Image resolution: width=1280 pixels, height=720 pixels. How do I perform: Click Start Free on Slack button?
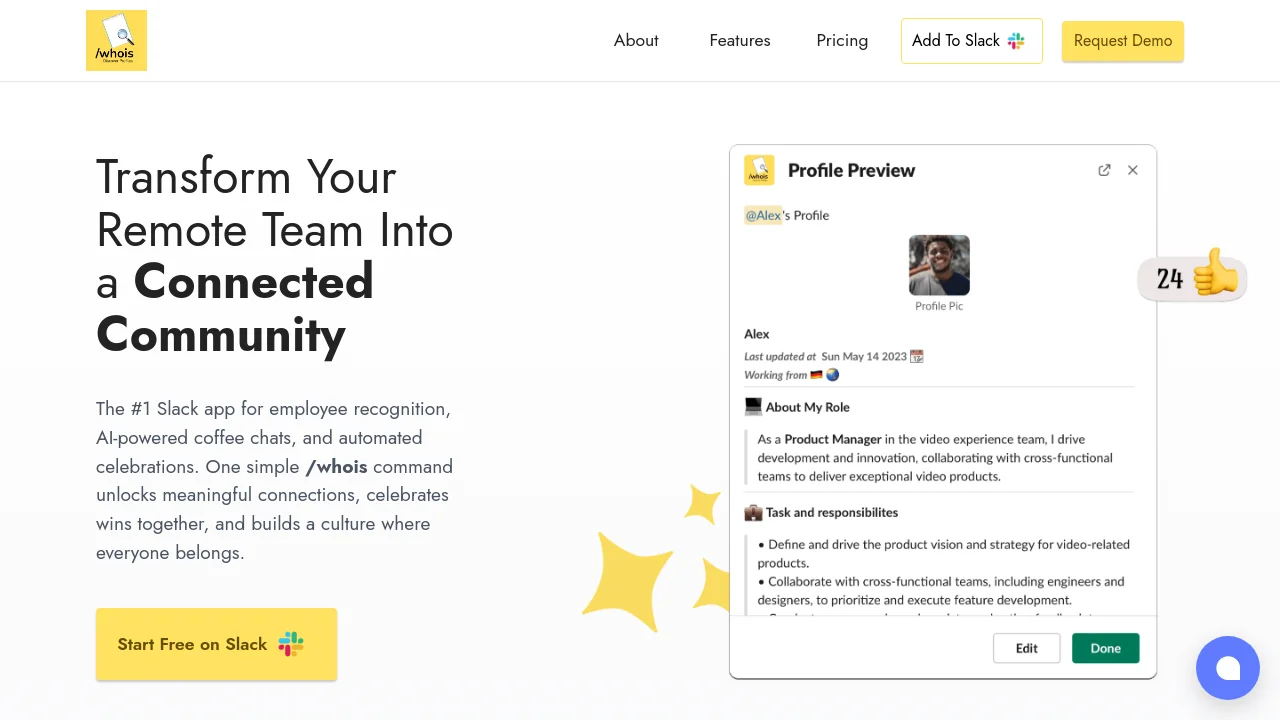tap(216, 644)
